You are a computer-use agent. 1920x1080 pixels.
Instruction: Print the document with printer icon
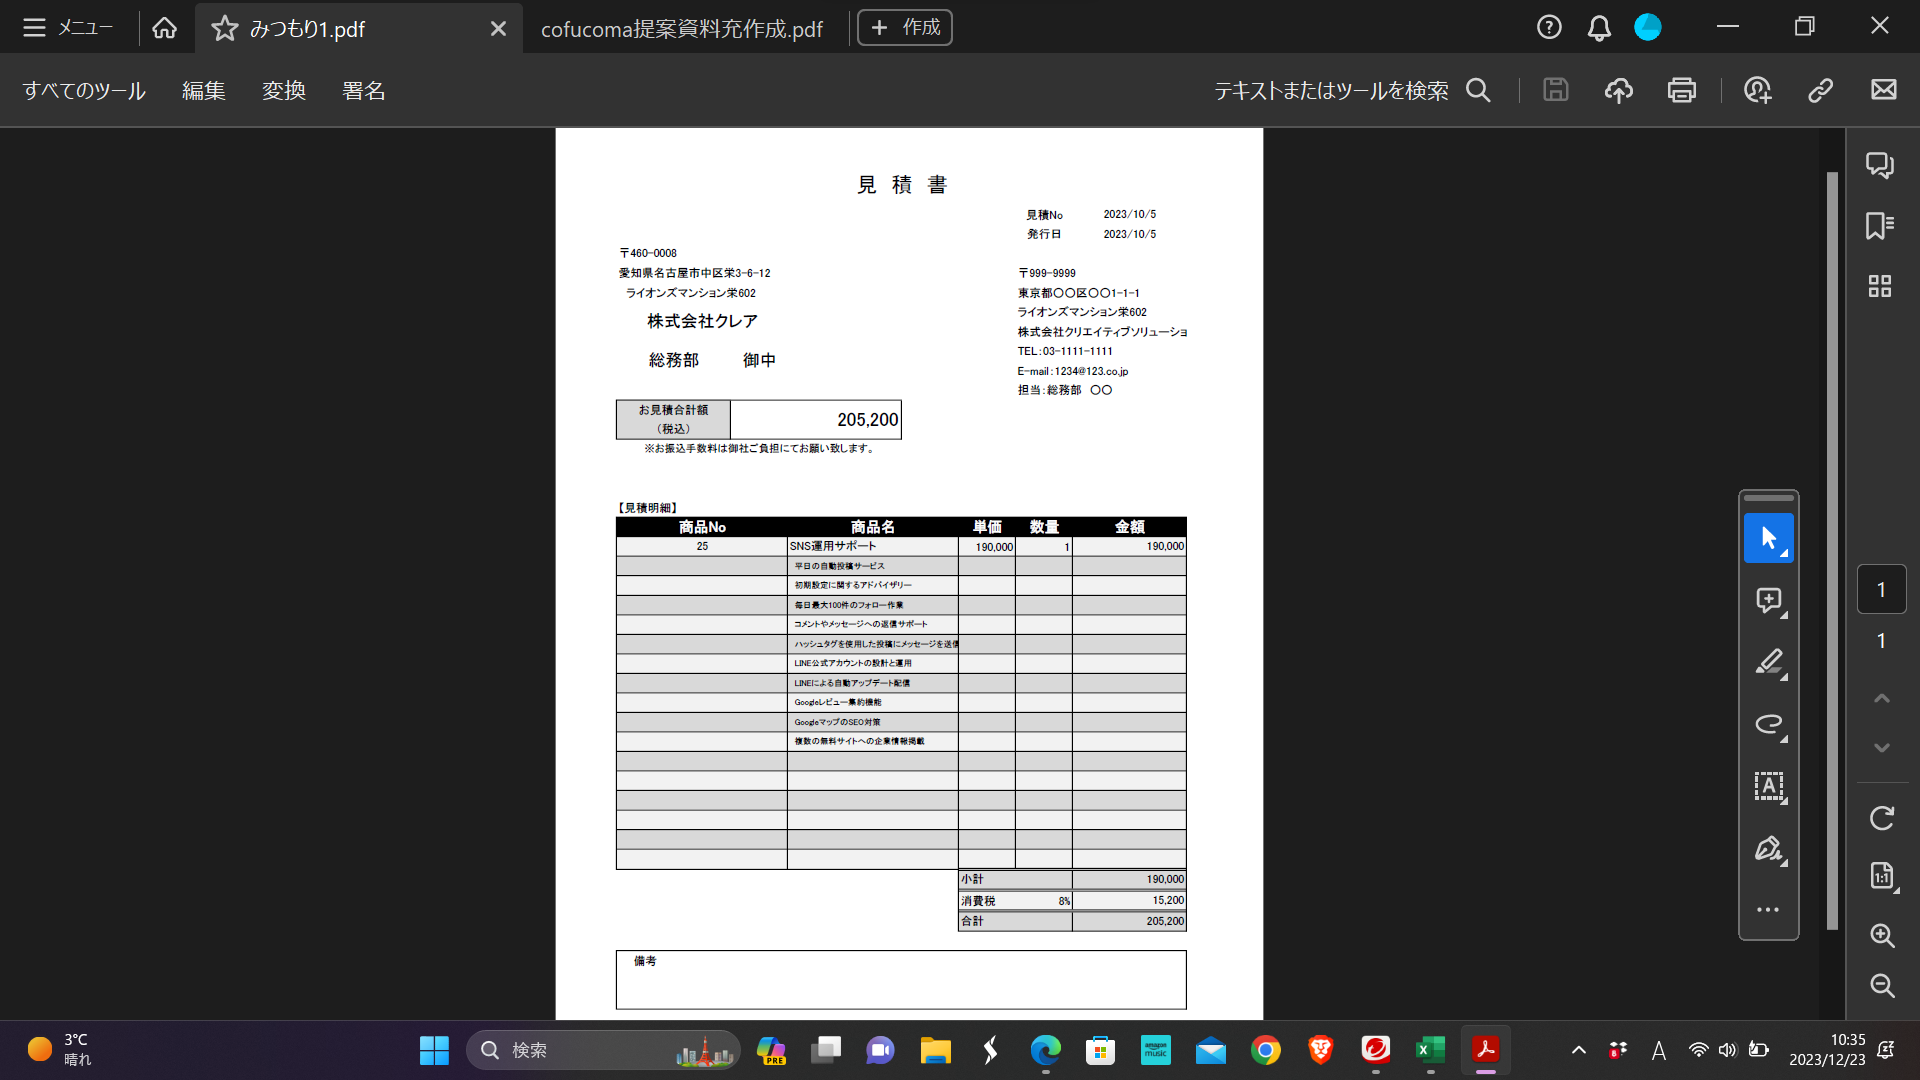click(1681, 90)
